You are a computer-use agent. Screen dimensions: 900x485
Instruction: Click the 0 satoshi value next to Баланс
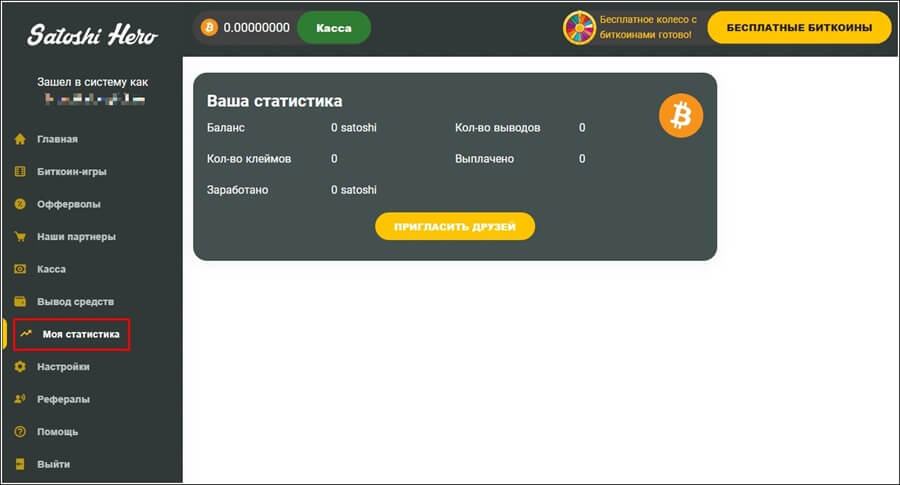[x=354, y=127]
